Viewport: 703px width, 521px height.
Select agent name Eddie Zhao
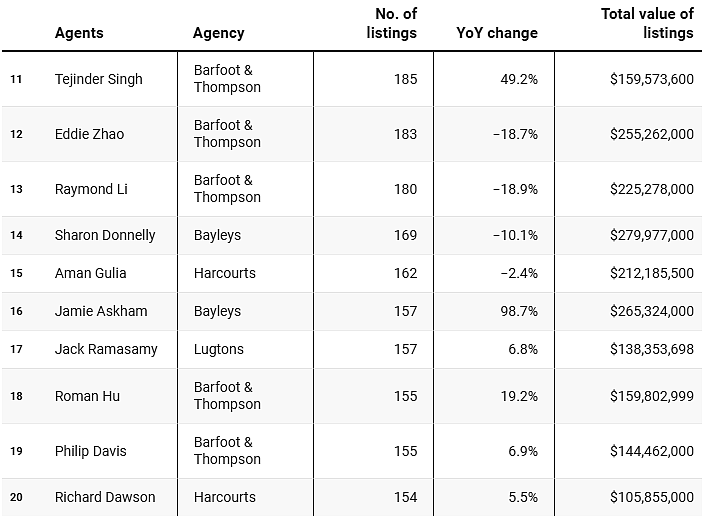pyautogui.click(x=89, y=134)
